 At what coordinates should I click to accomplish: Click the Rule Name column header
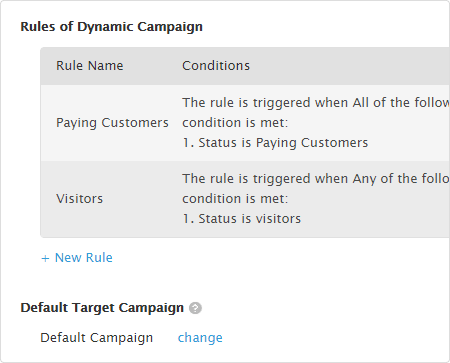(x=90, y=66)
